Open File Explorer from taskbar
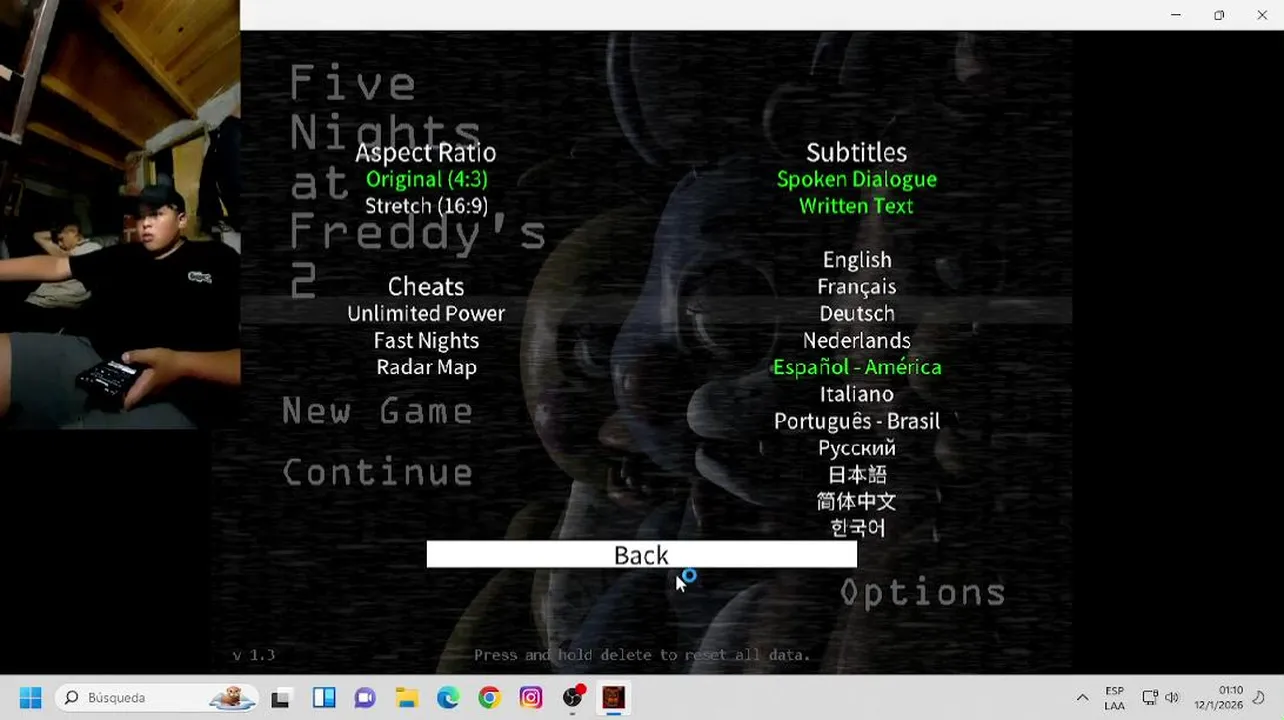 pyautogui.click(x=407, y=698)
